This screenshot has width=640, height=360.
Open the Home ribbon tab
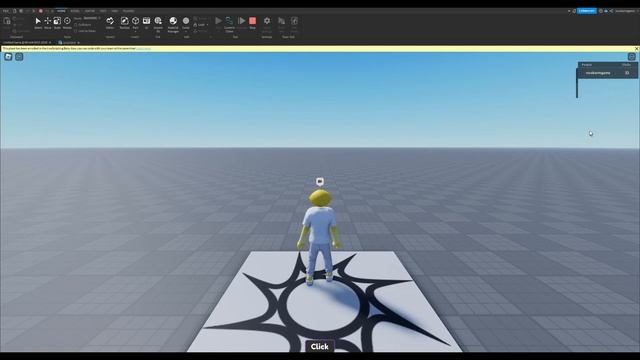pyautogui.click(x=61, y=11)
